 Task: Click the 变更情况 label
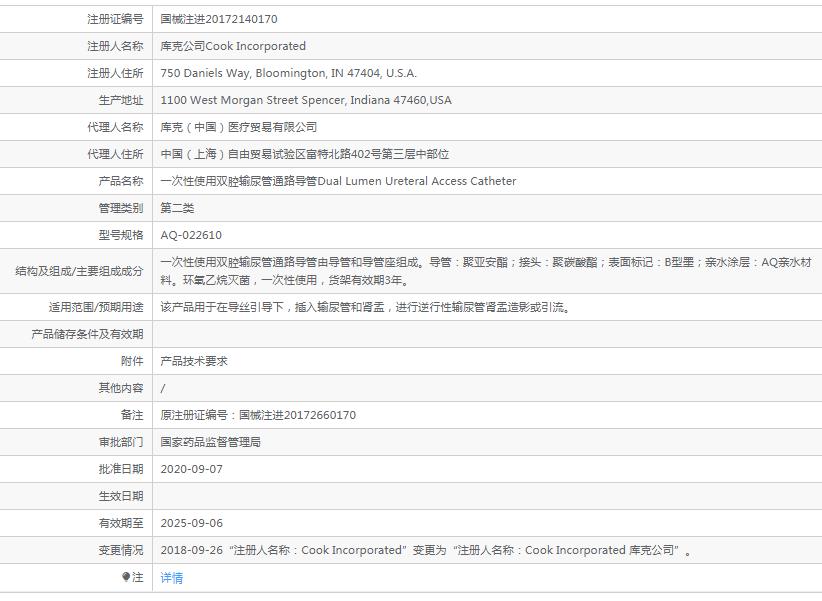pos(121,550)
